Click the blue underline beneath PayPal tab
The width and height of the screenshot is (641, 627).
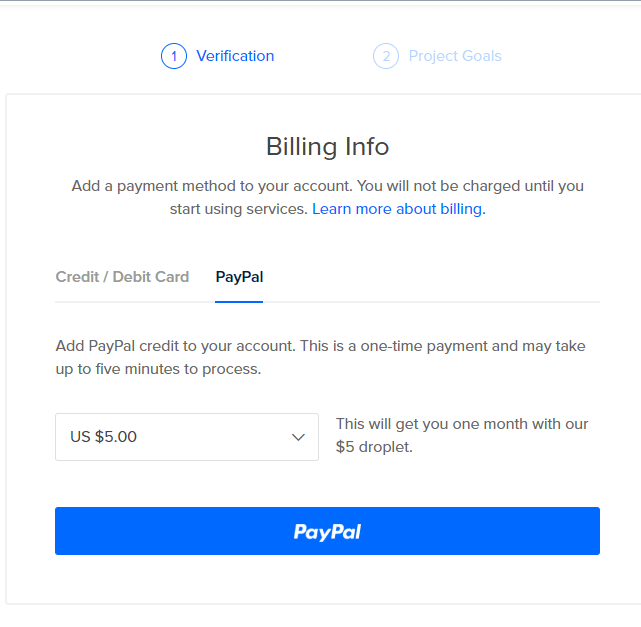[x=239, y=301]
